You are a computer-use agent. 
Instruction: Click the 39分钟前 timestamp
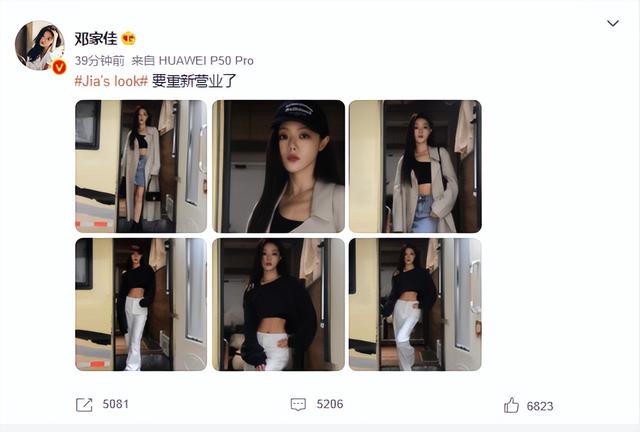tap(100, 61)
